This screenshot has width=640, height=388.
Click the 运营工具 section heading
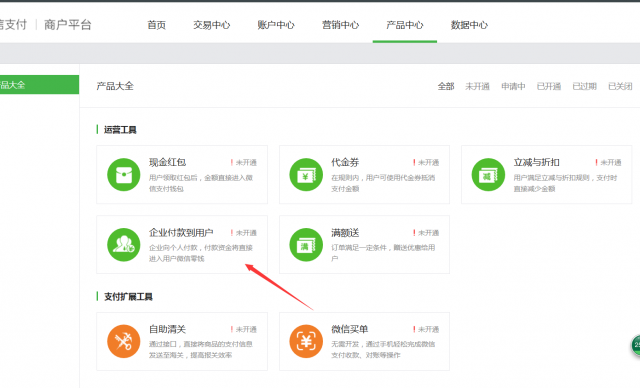pos(120,130)
